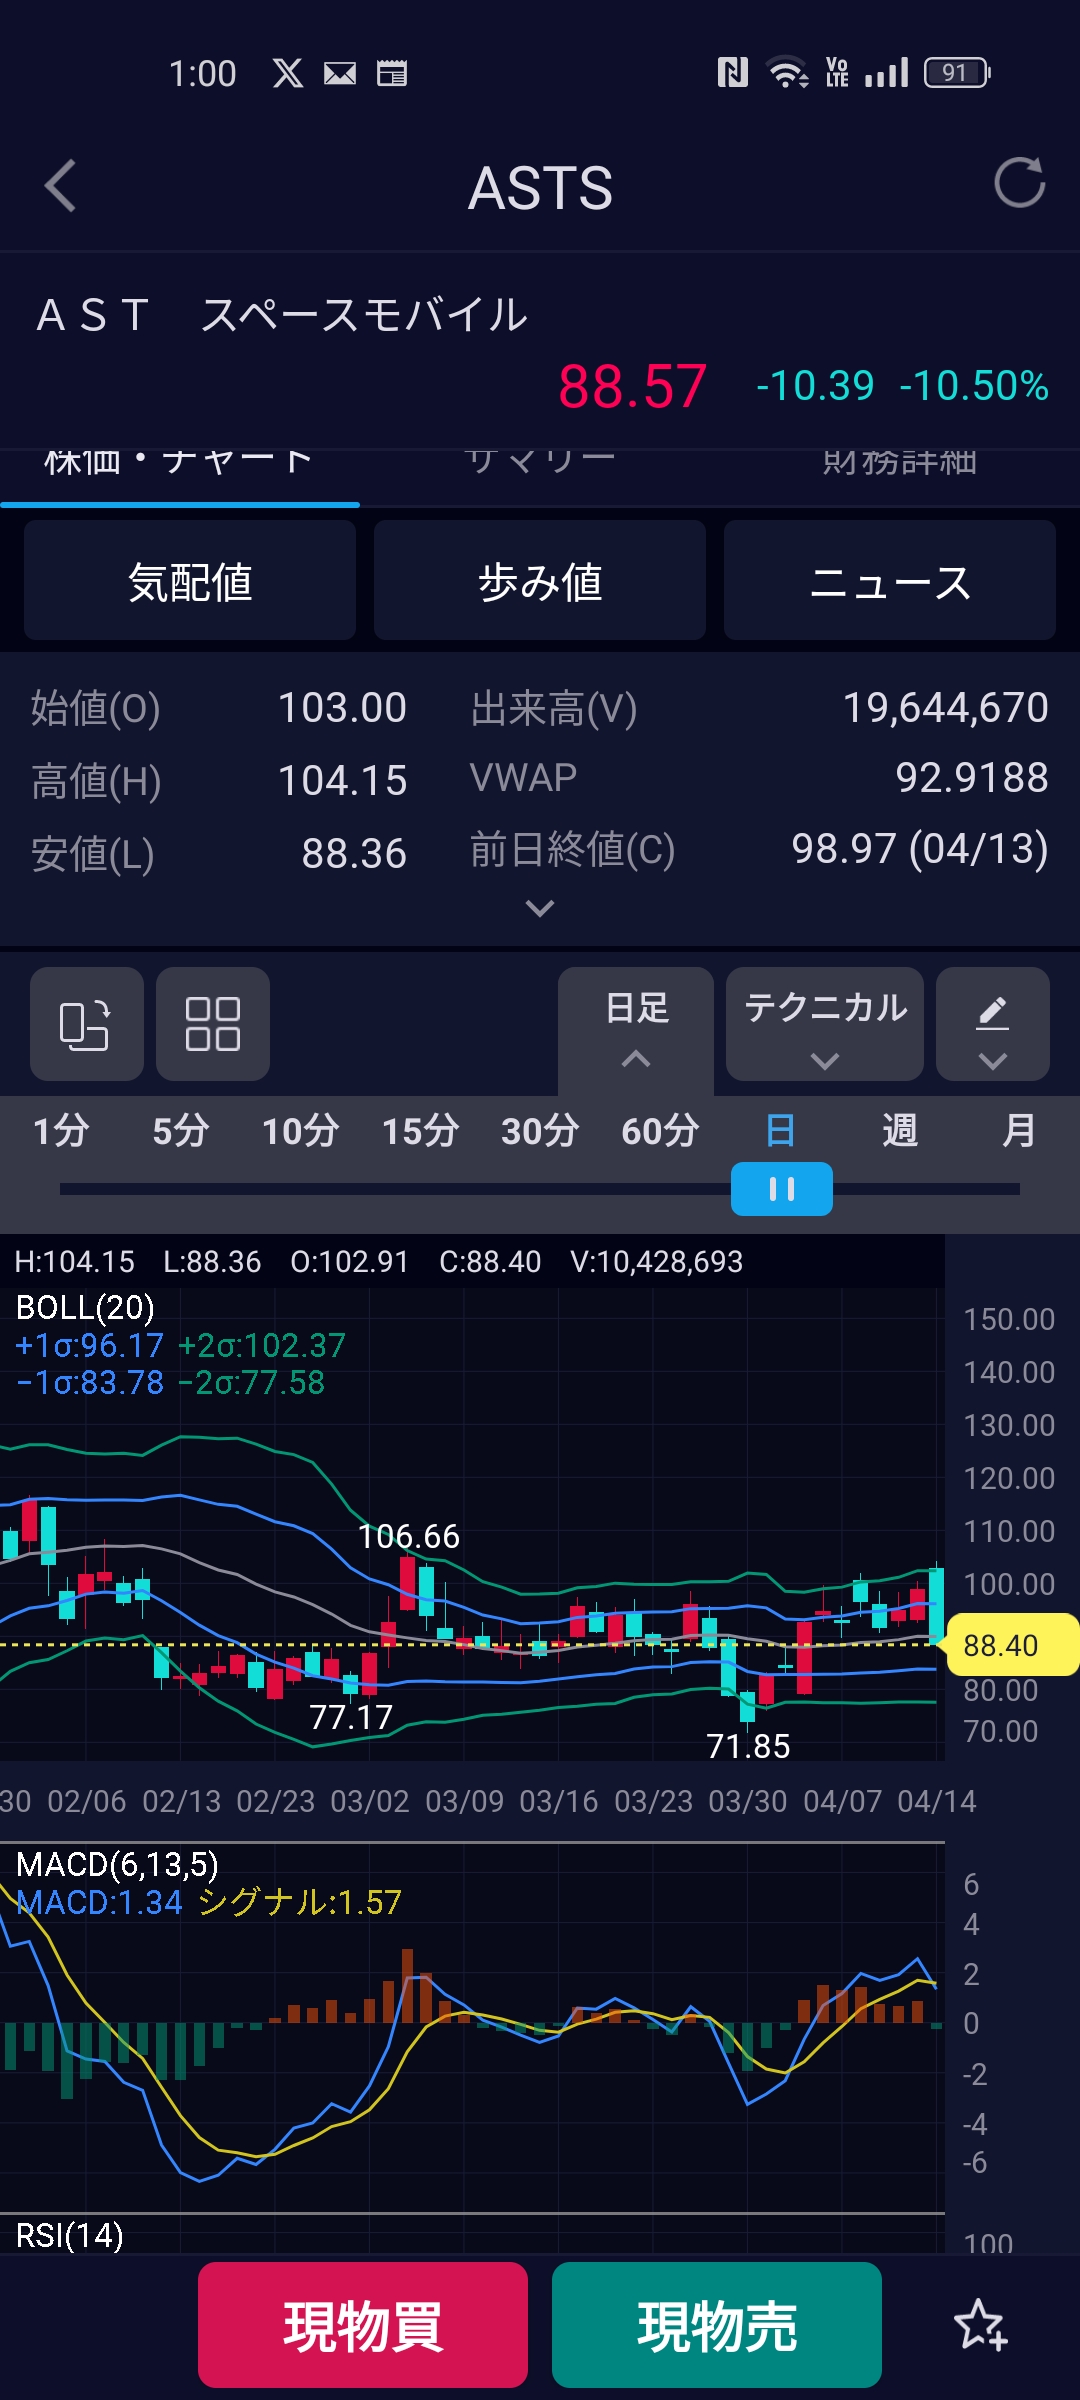Open the pencil drawing tool
The height and width of the screenshot is (2400, 1080).
[x=992, y=1024]
